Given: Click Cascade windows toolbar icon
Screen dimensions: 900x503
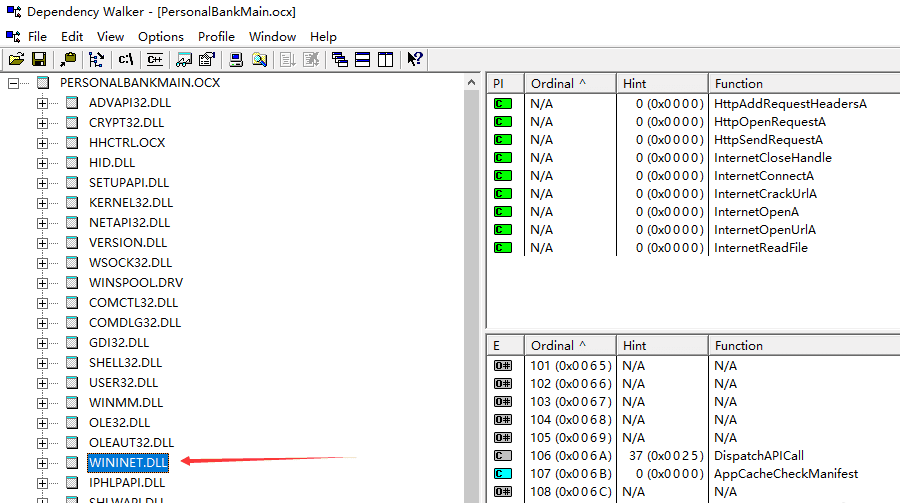Looking at the screenshot, I should pyautogui.click(x=340, y=59).
